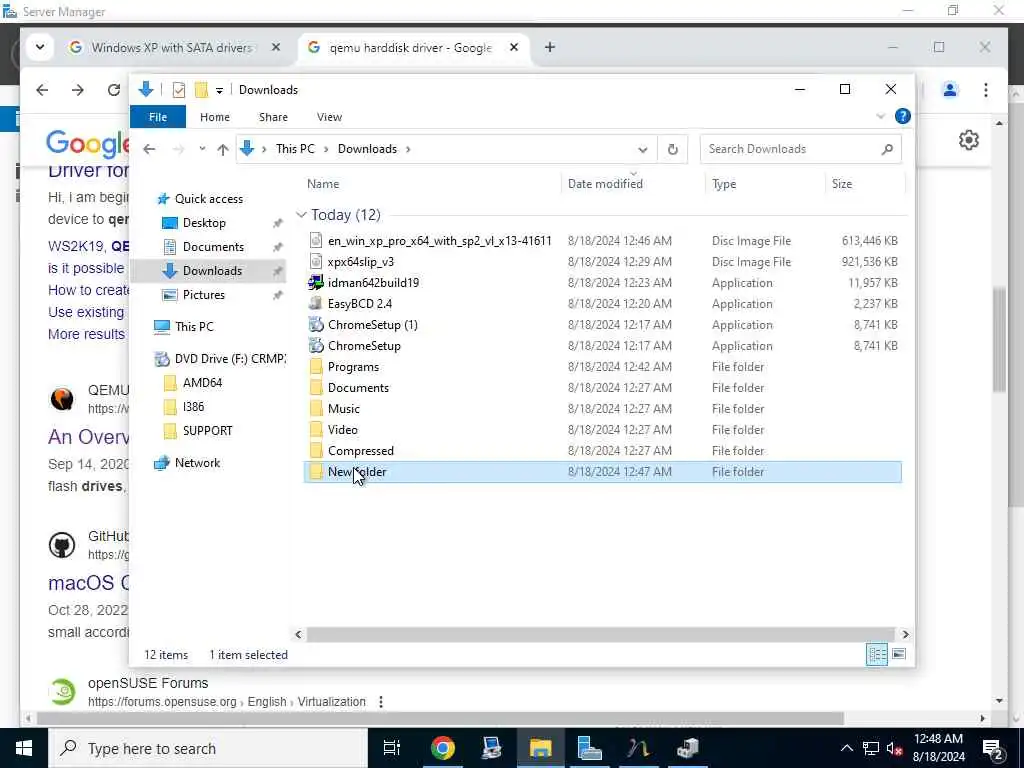
Task: Open the File tab in Explorer
Action: point(158,117)
